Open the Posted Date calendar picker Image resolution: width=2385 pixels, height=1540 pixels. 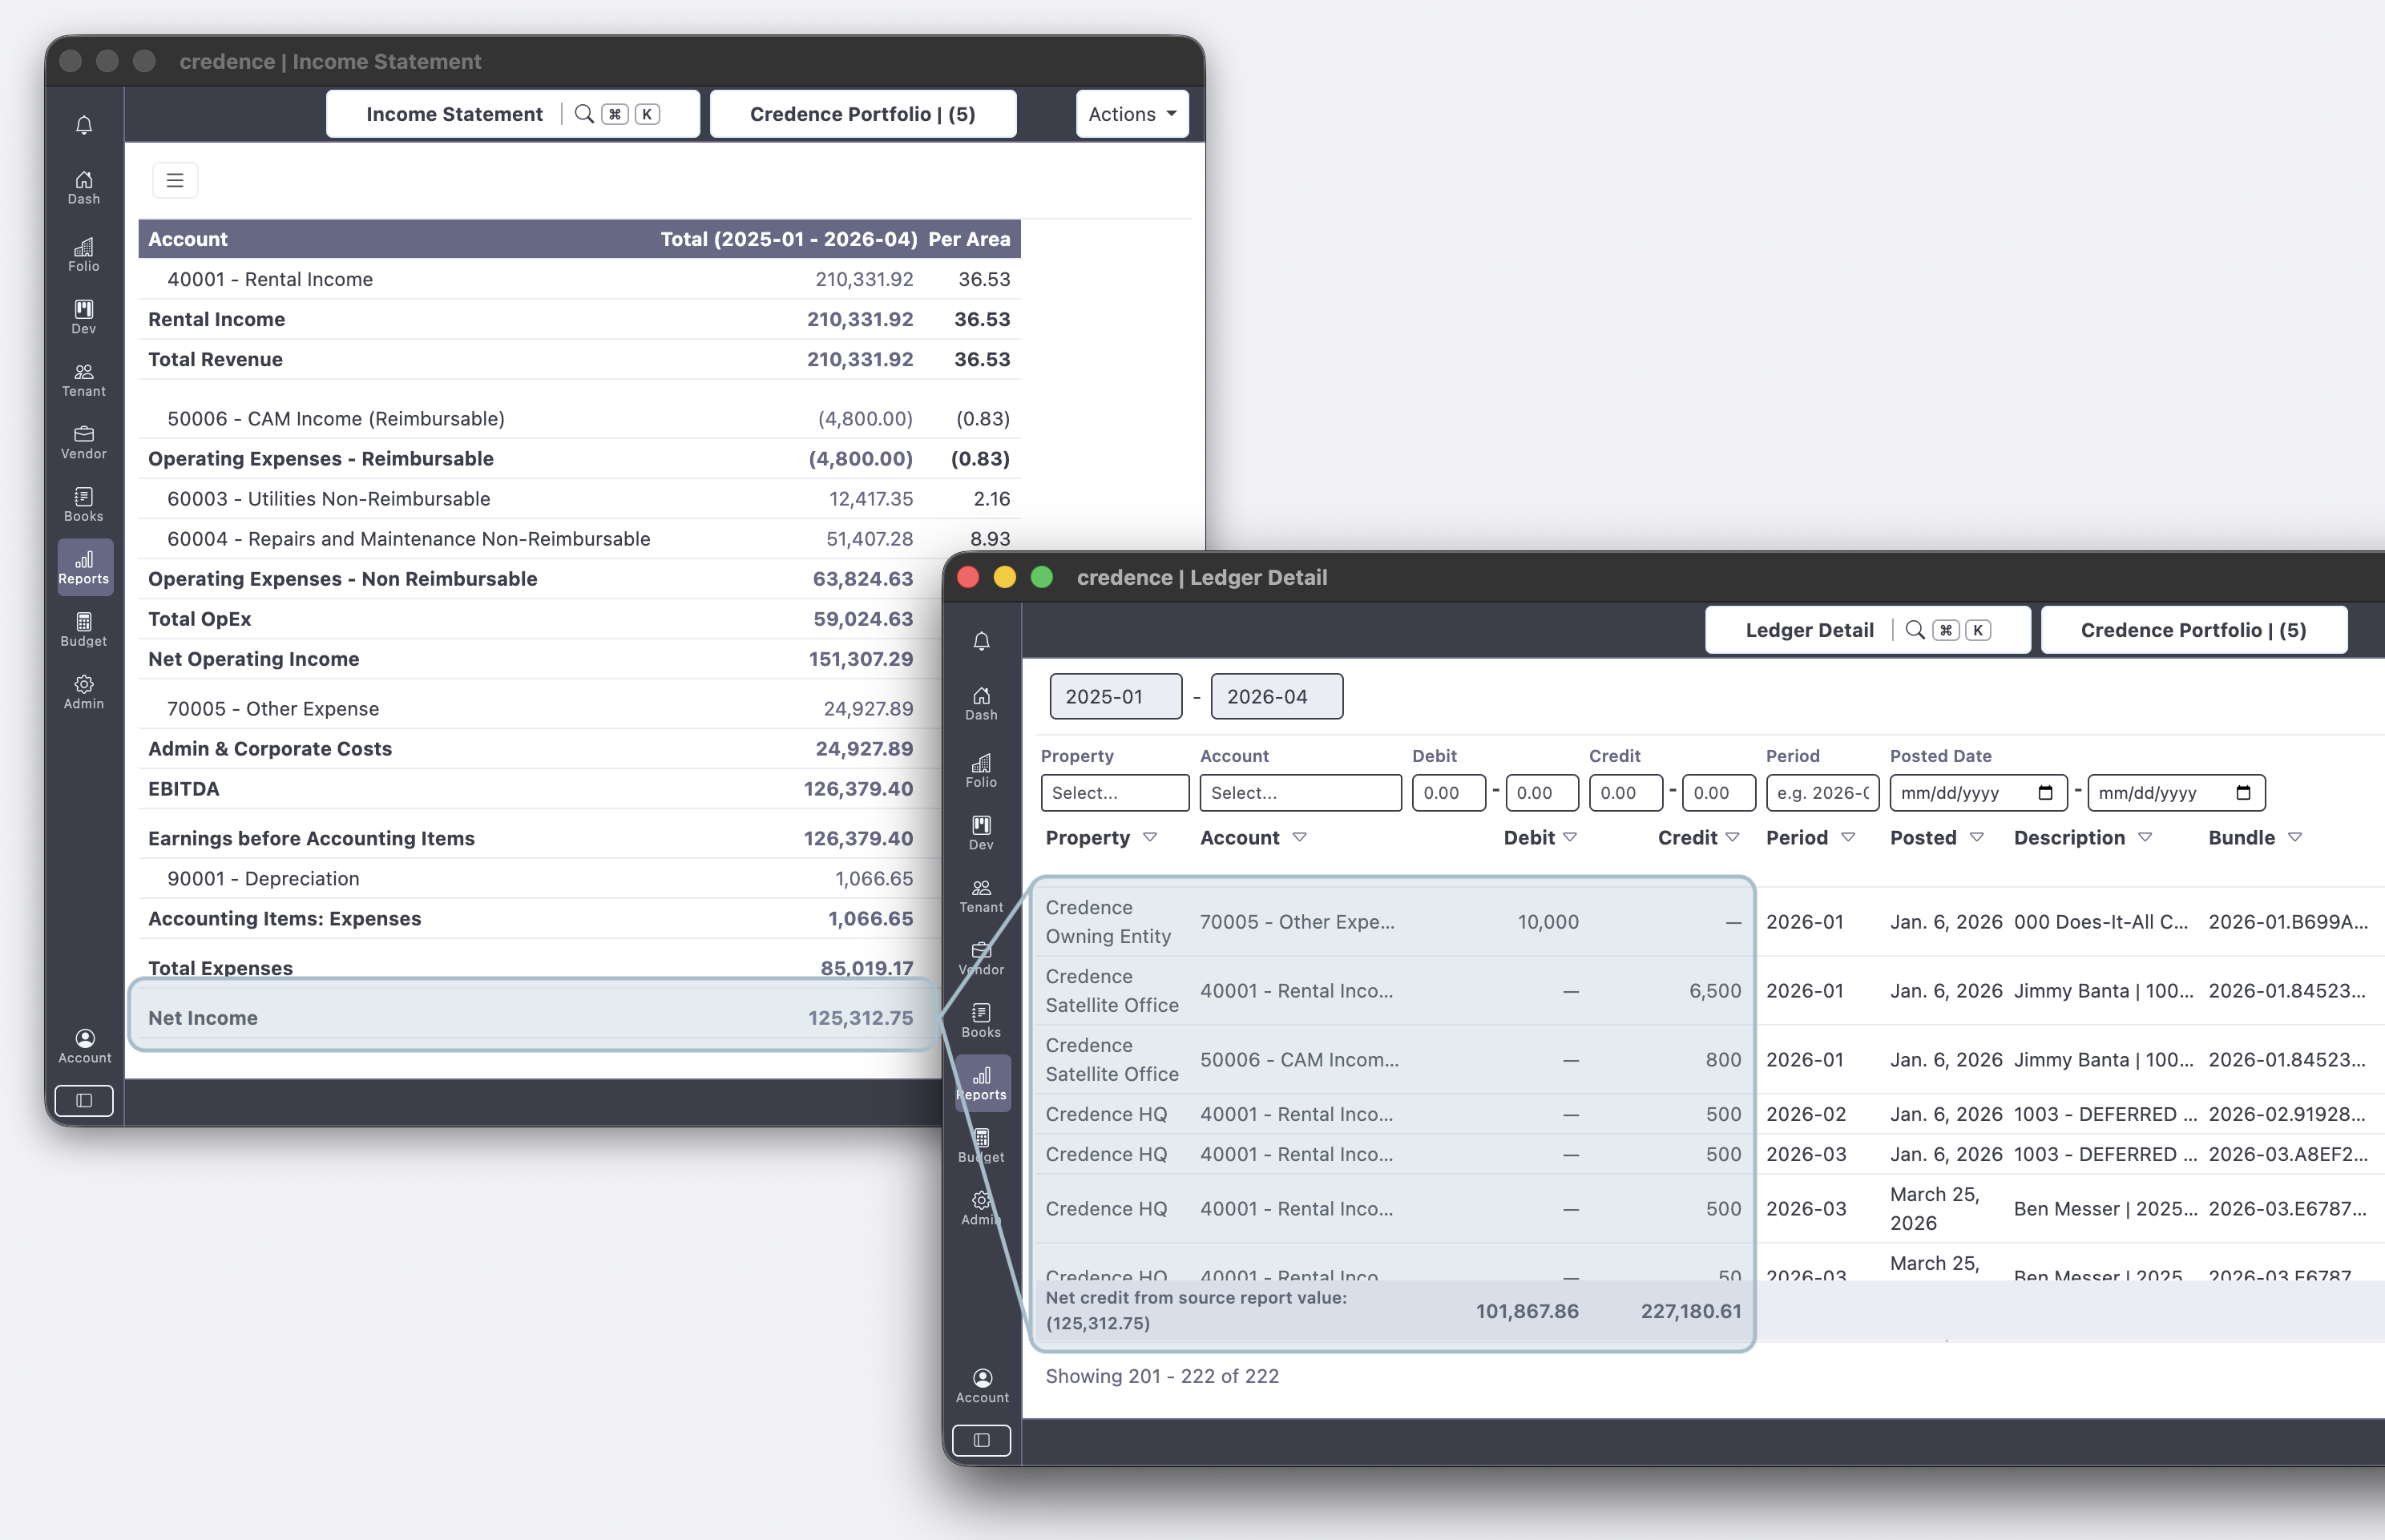tap(2047, 792)
